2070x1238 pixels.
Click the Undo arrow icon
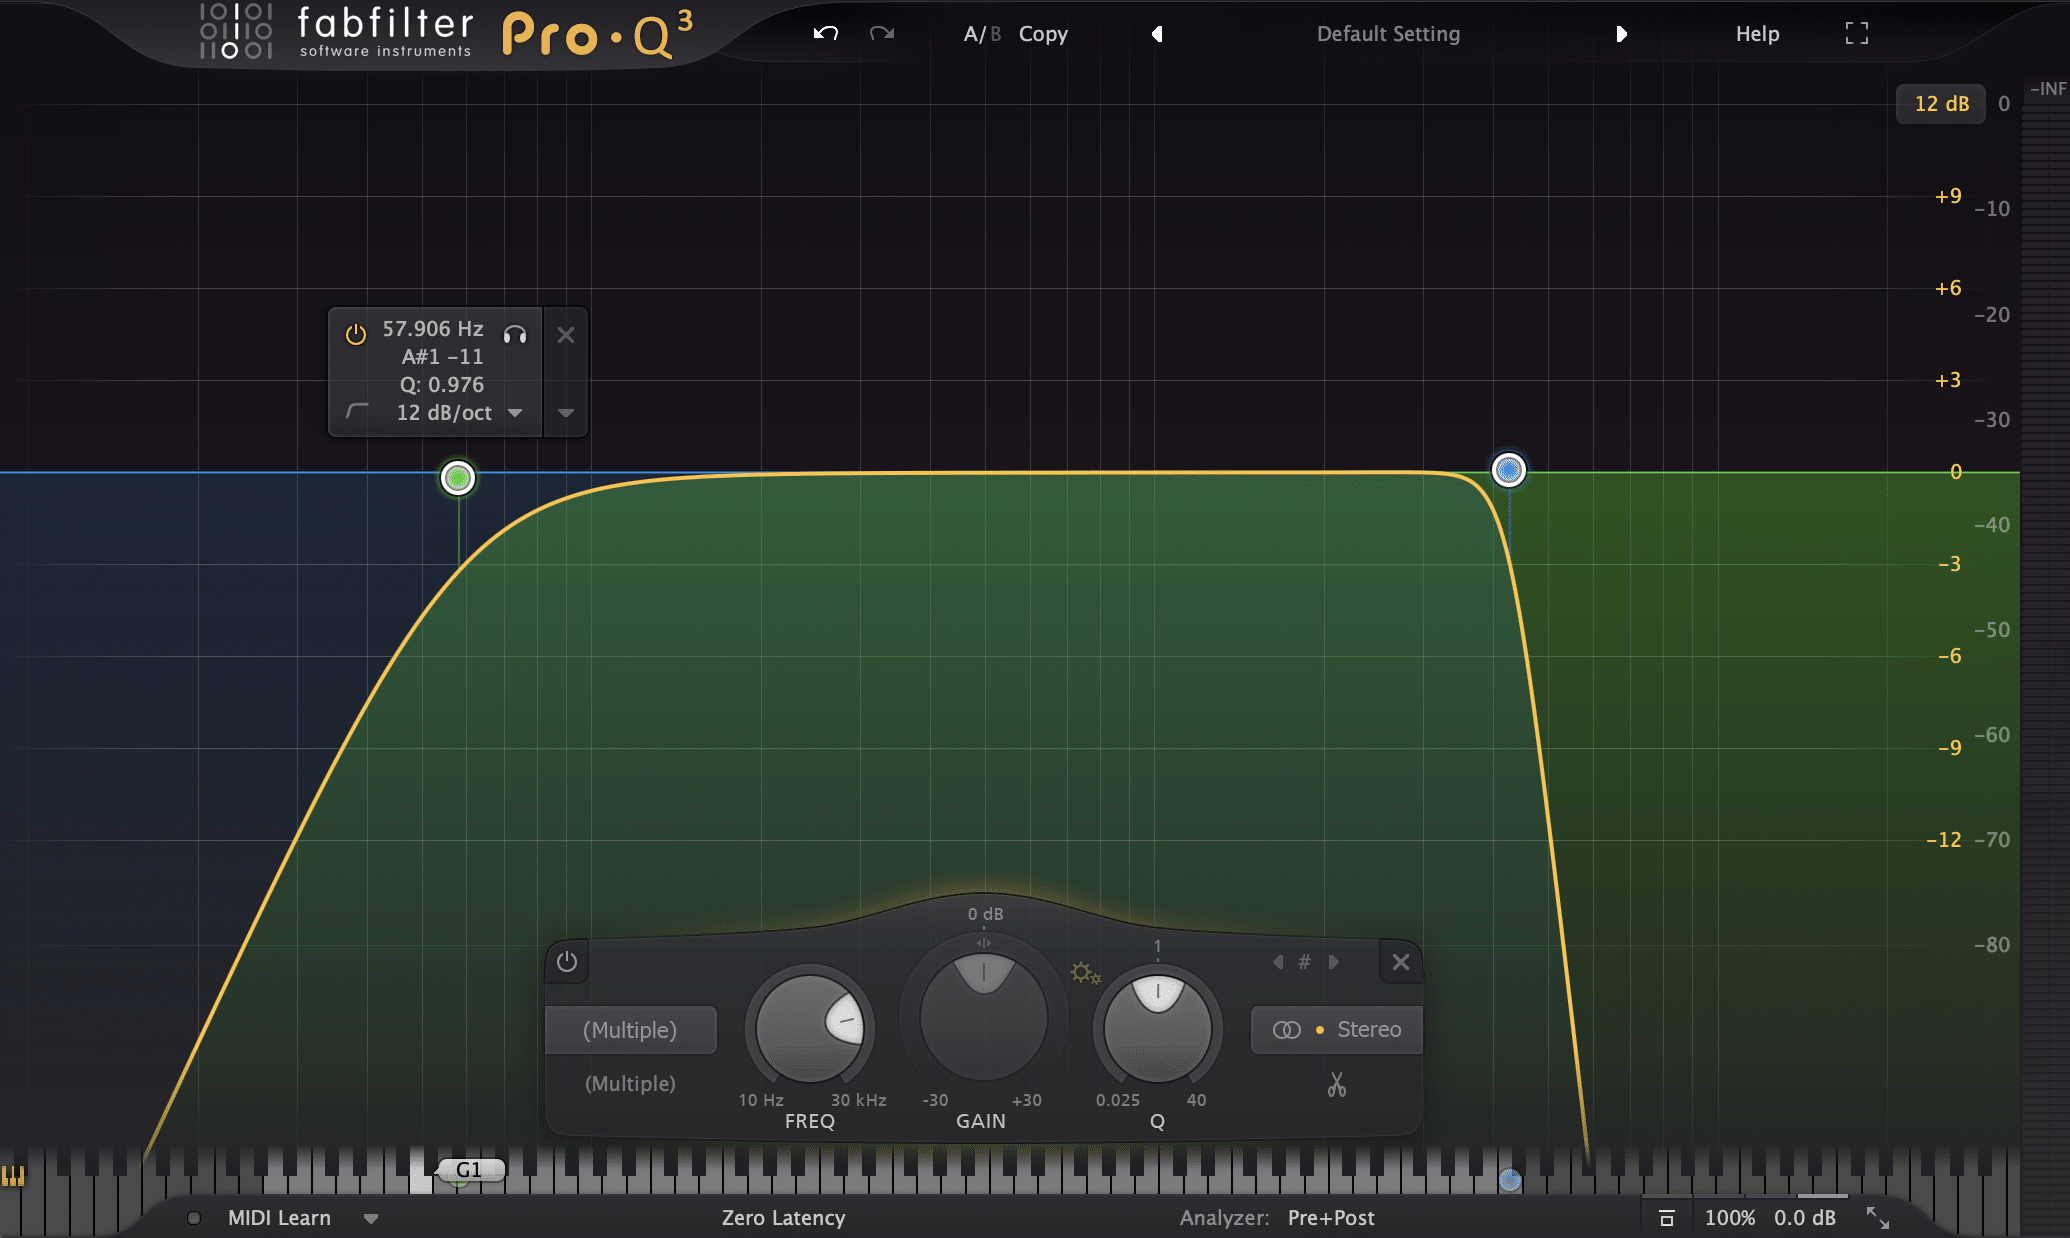825,34
